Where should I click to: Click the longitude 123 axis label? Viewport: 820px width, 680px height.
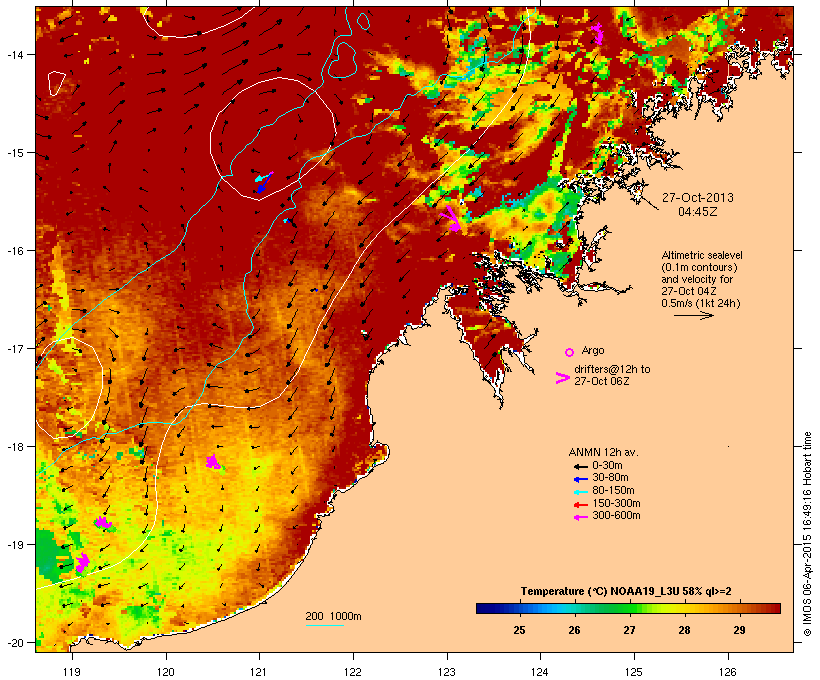pyautogui.click(x=447, y=672)
